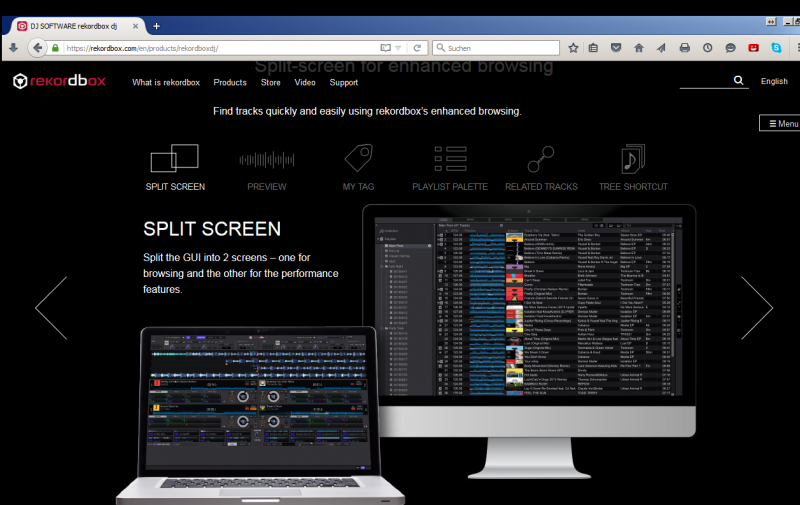Go to previous slide with left arrow
800x505 pixels.
click(51, 308)
